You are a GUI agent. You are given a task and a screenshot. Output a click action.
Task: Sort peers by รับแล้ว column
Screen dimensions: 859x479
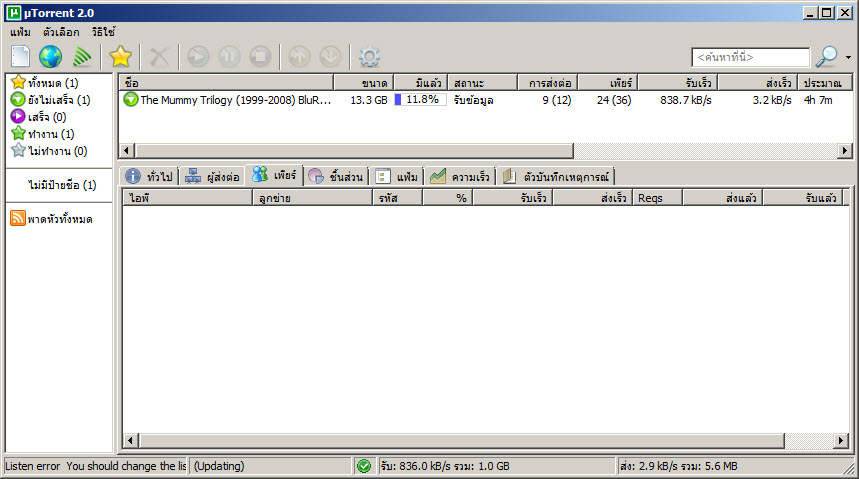coord(802,198)
